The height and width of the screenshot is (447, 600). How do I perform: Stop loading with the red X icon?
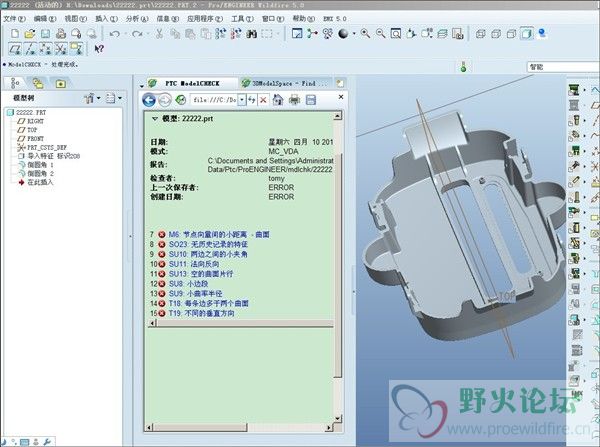[263, 100]
